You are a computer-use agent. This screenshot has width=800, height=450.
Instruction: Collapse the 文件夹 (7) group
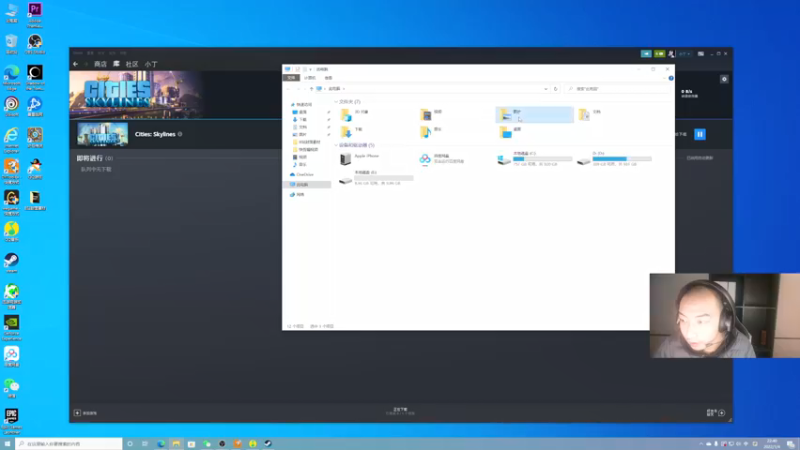pyautogui.click(x=336, y=102)
